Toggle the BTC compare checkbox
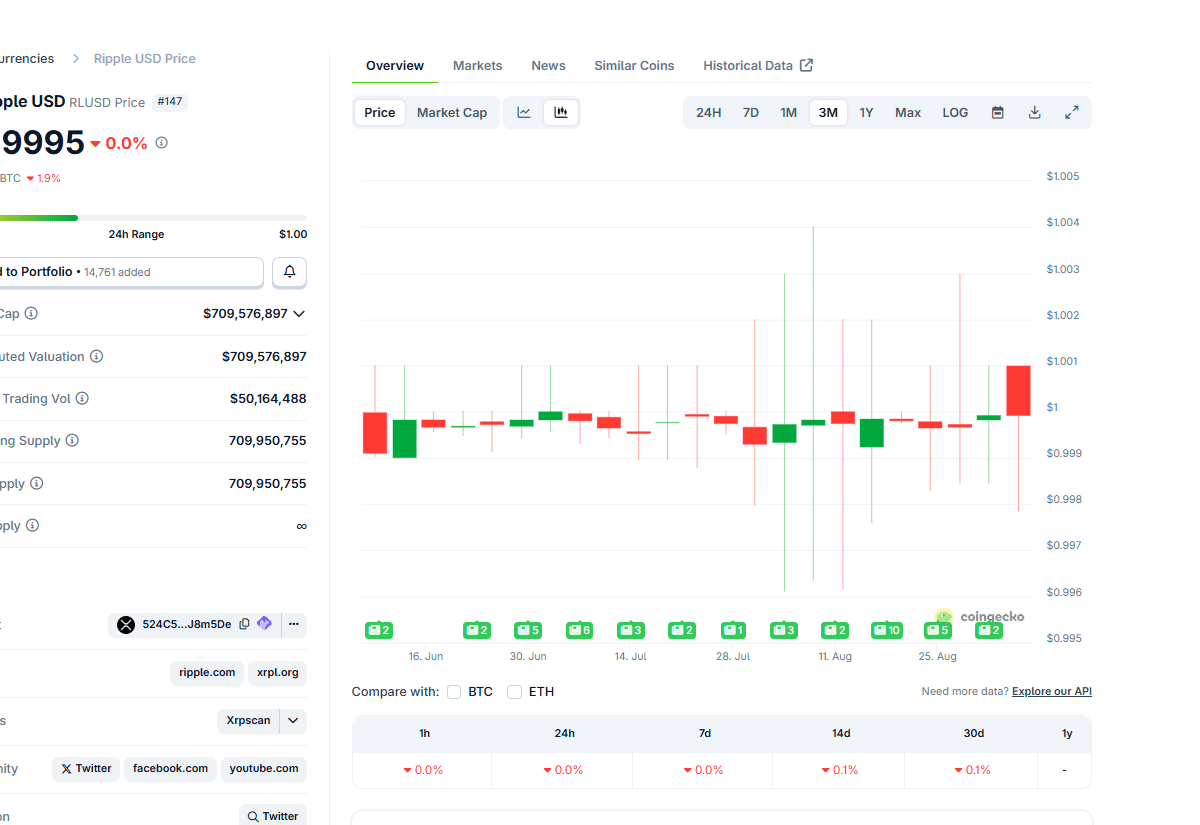This screenshot has width=1200, height=825. pos(454,692)
